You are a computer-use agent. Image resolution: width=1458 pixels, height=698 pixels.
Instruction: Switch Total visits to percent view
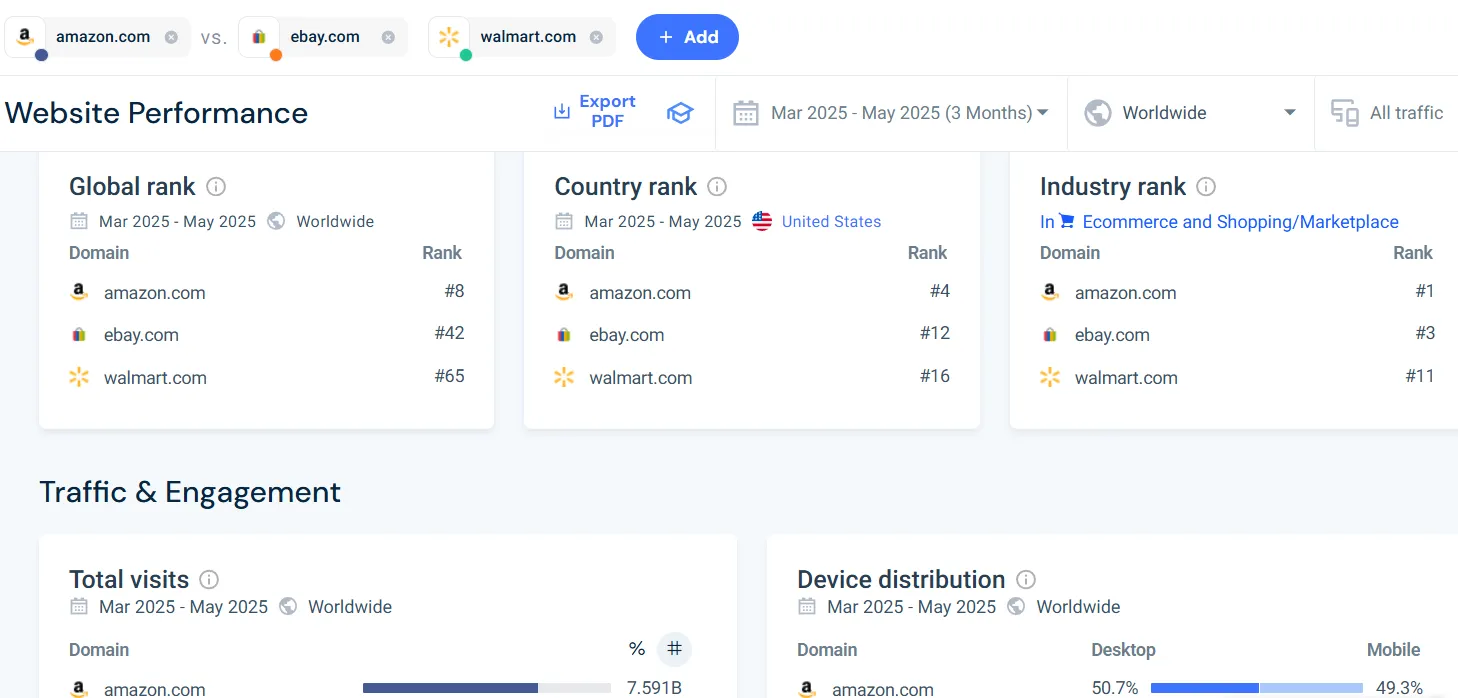[x=637, y=649]
